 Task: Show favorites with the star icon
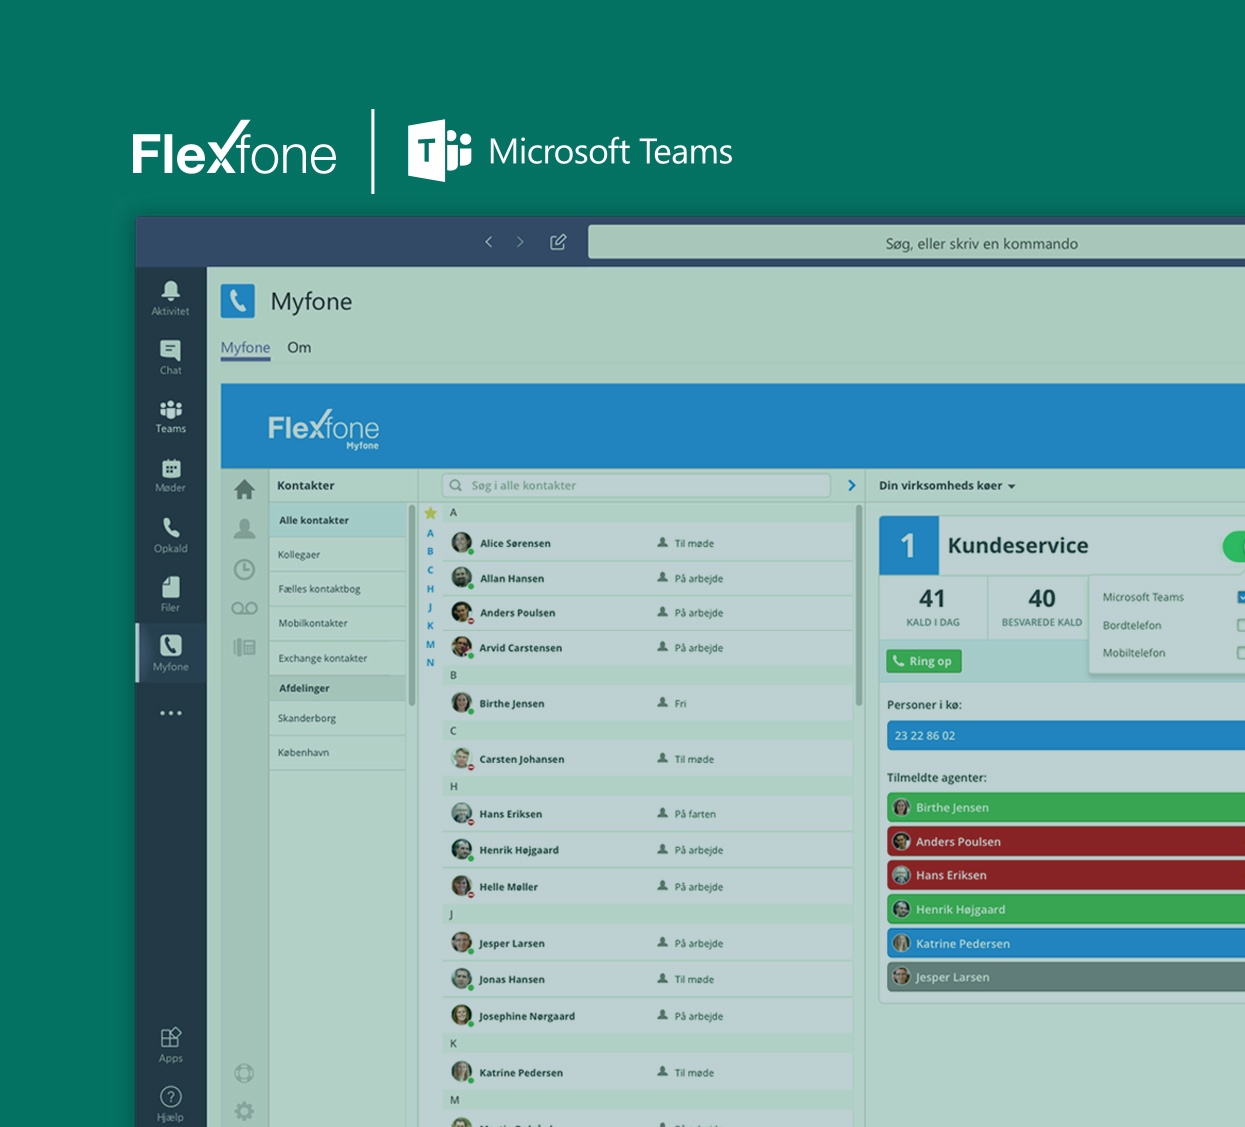click(431, 513)
